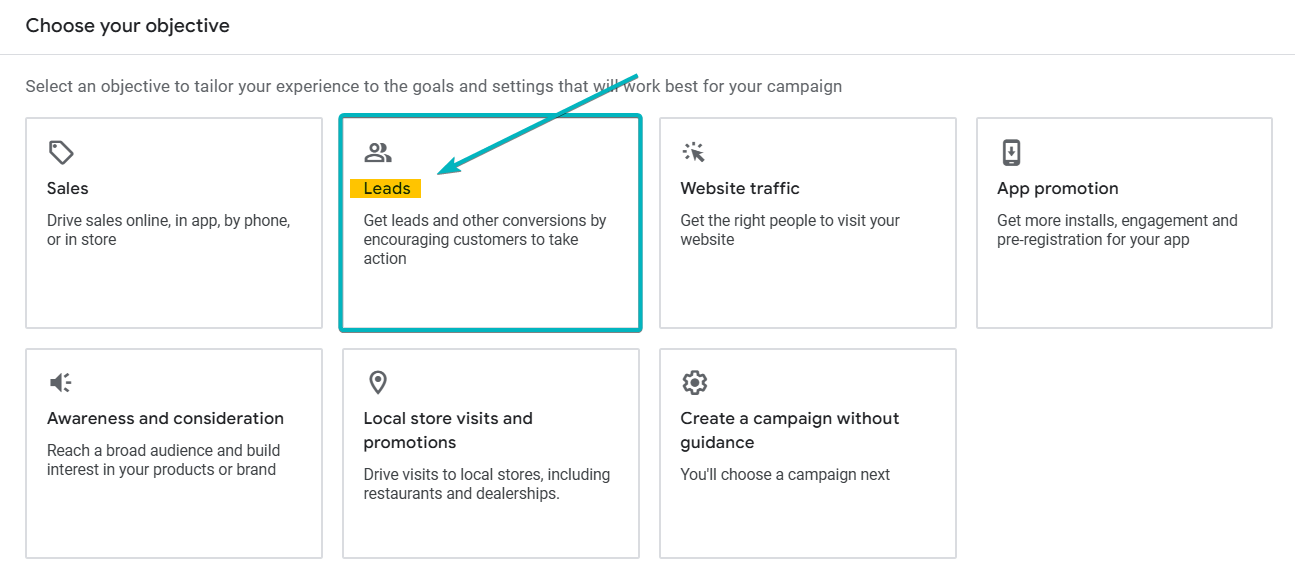The height and width of the screenshot is (574, 1295).
Task: Click the 'right people to visit' description
Action: 789,230
